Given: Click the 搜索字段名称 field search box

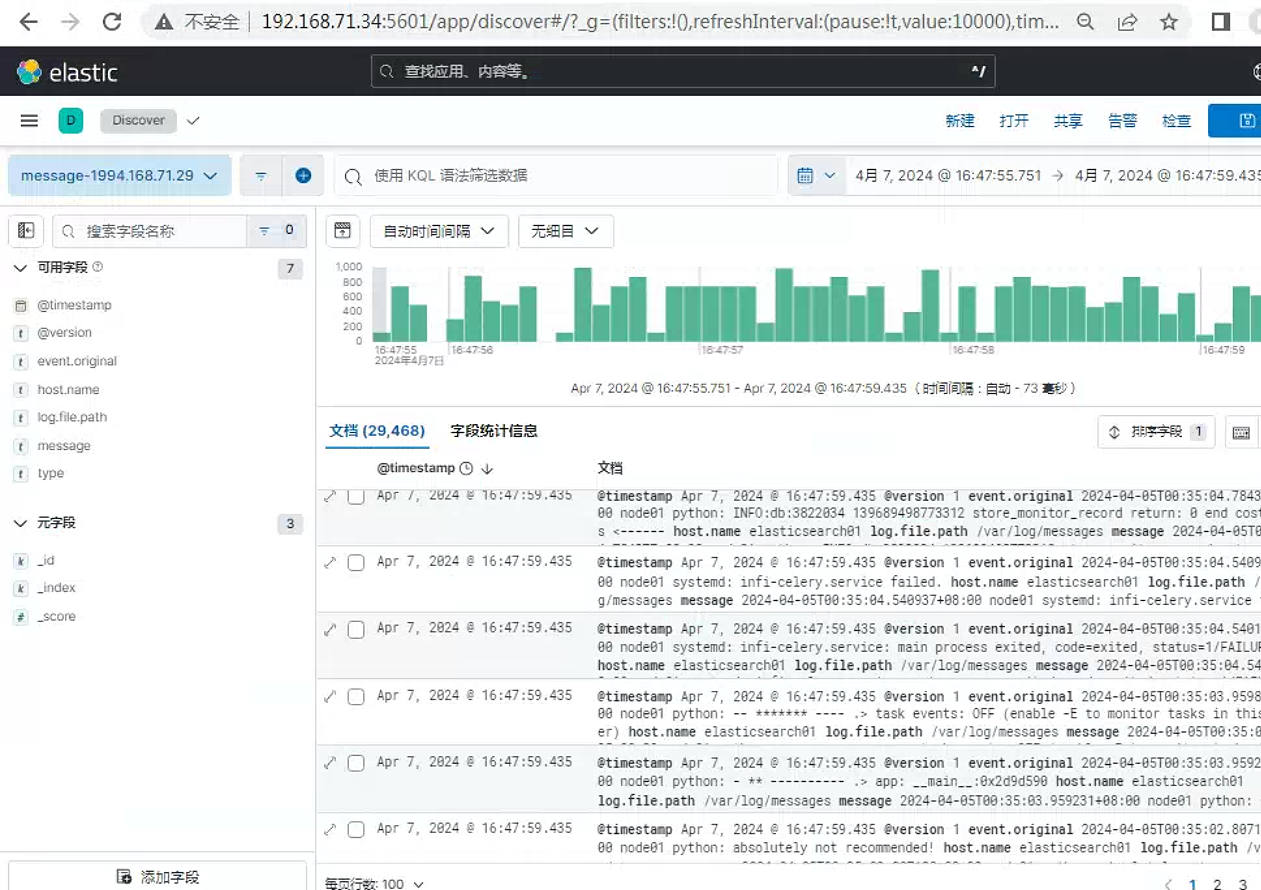Looking at the screenshot, I should [150, 231].
